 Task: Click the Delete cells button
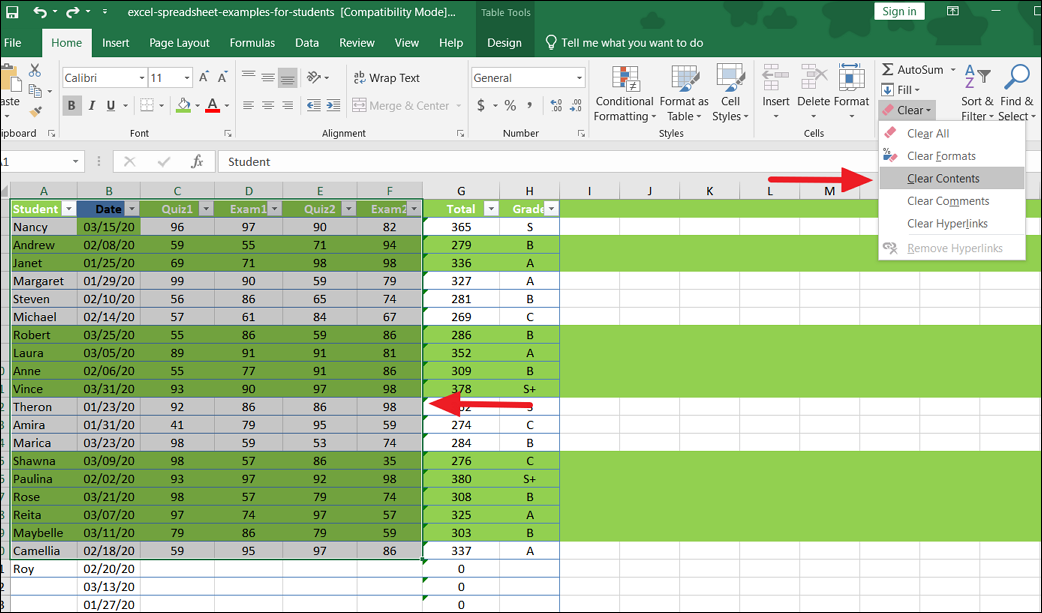[x=813, y=92]
